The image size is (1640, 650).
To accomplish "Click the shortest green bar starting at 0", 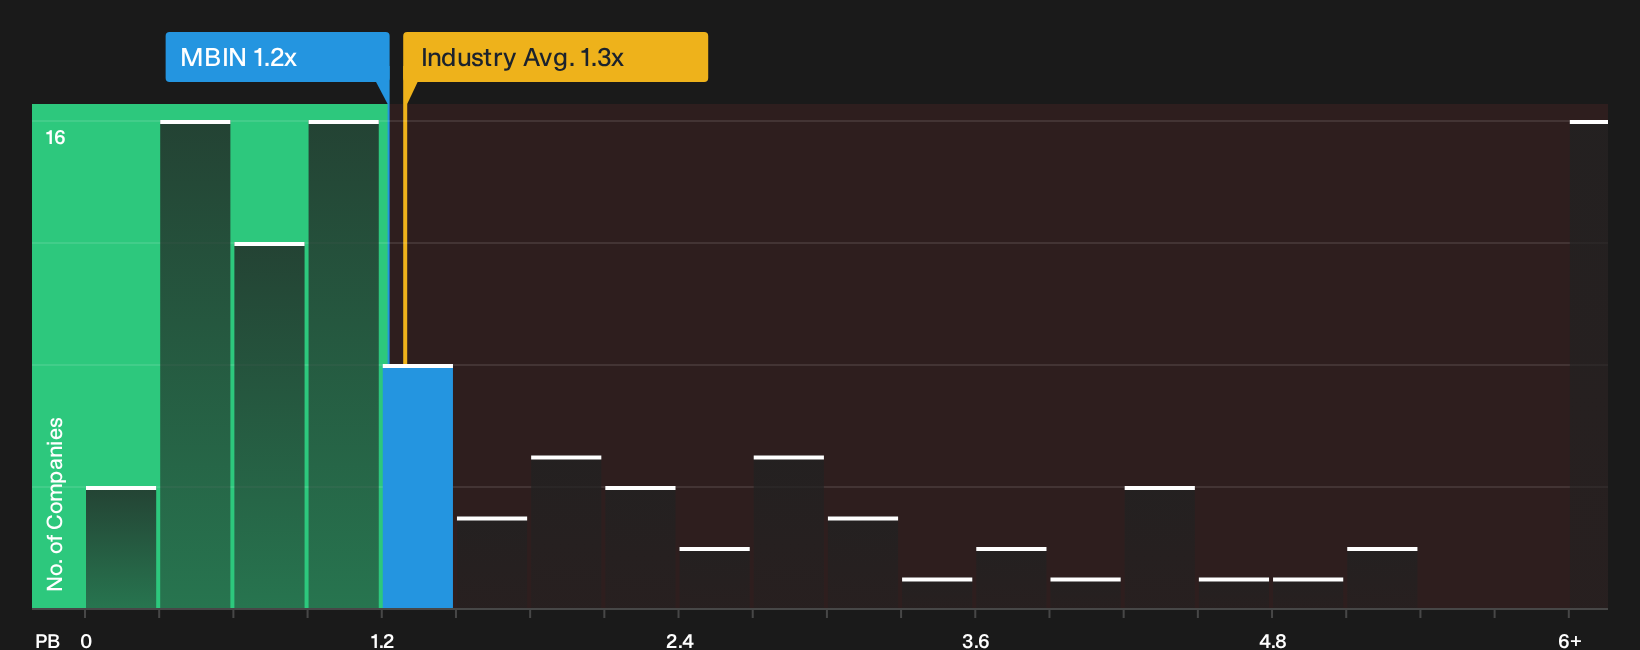I will (121, 548).
